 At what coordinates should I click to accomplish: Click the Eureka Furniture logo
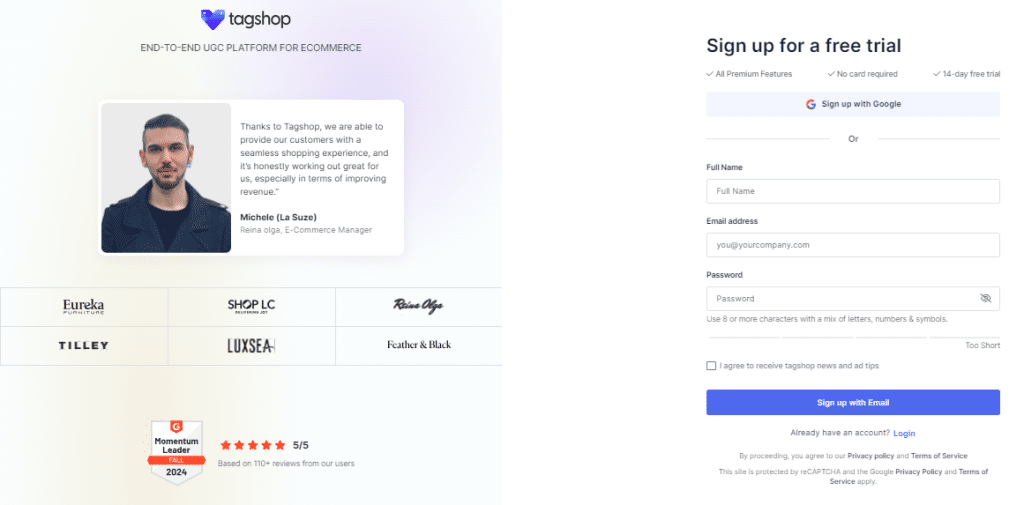click(x=83, y=305)
